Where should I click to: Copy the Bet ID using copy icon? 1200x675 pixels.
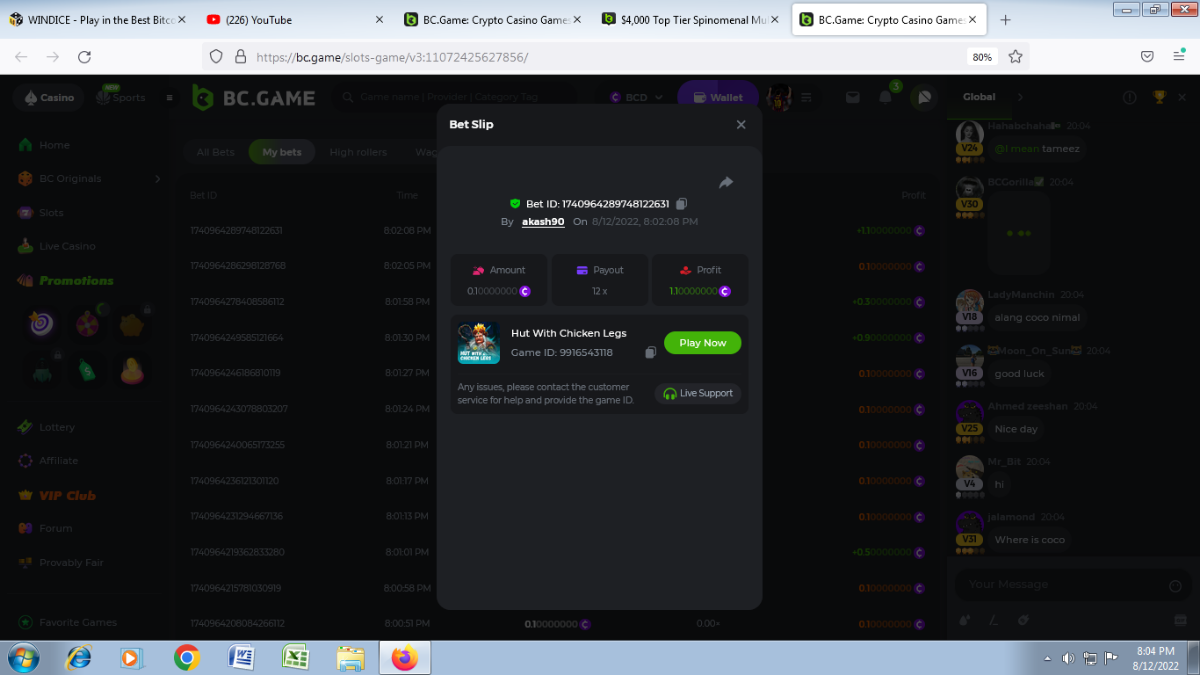click(681, 204)
